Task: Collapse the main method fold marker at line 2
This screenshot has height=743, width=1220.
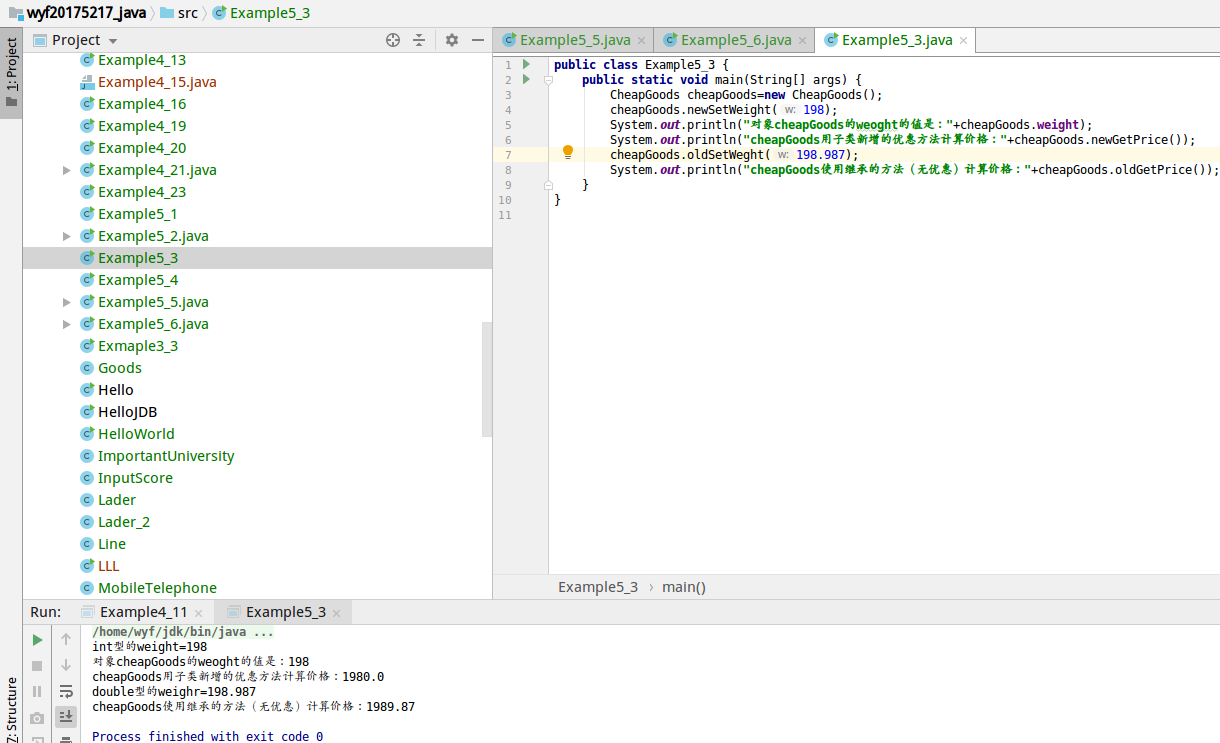Action: point(548,80)
